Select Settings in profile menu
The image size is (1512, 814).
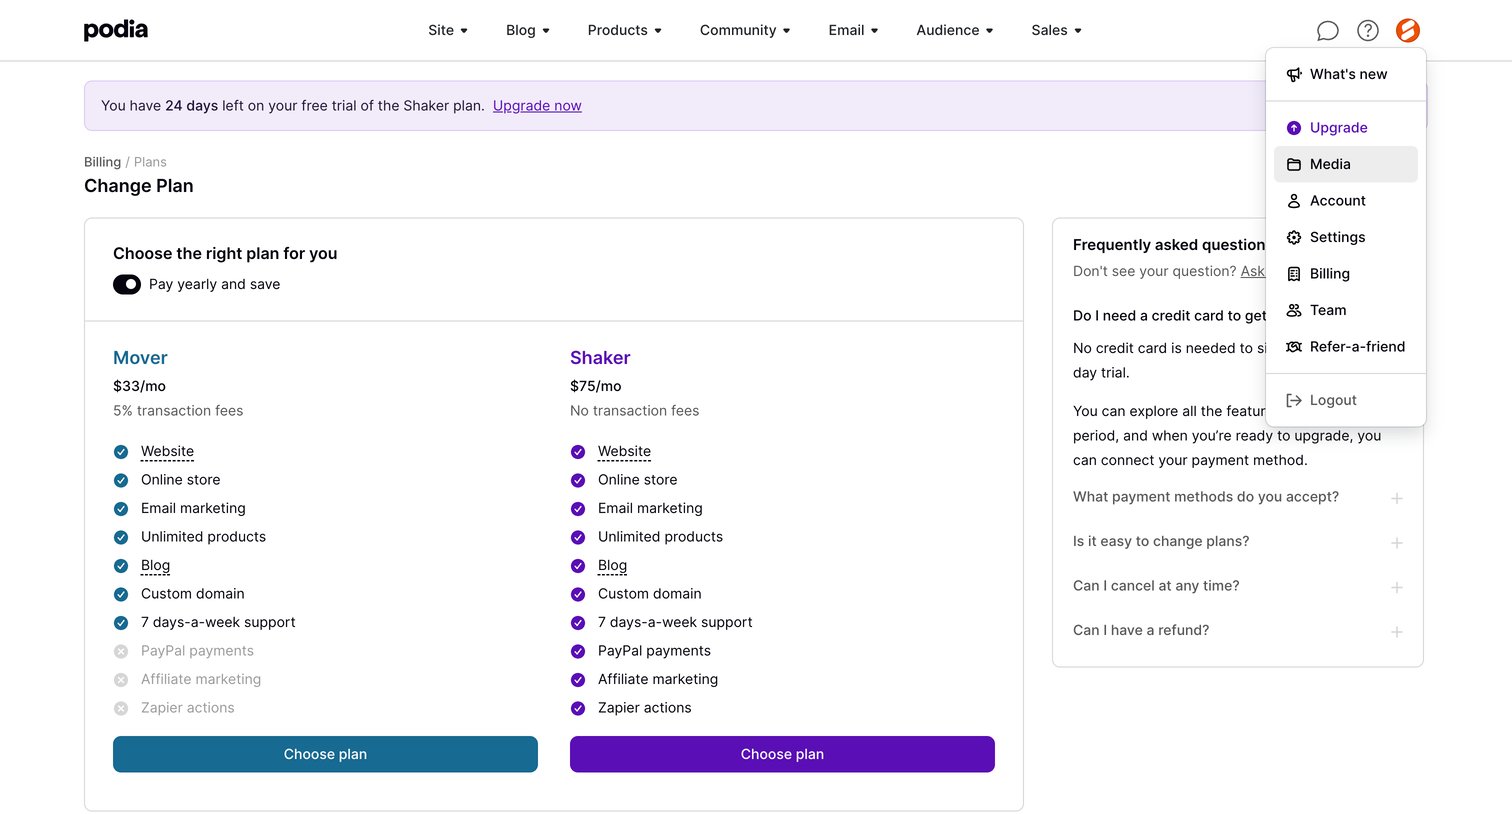[x=1346, y=237]
